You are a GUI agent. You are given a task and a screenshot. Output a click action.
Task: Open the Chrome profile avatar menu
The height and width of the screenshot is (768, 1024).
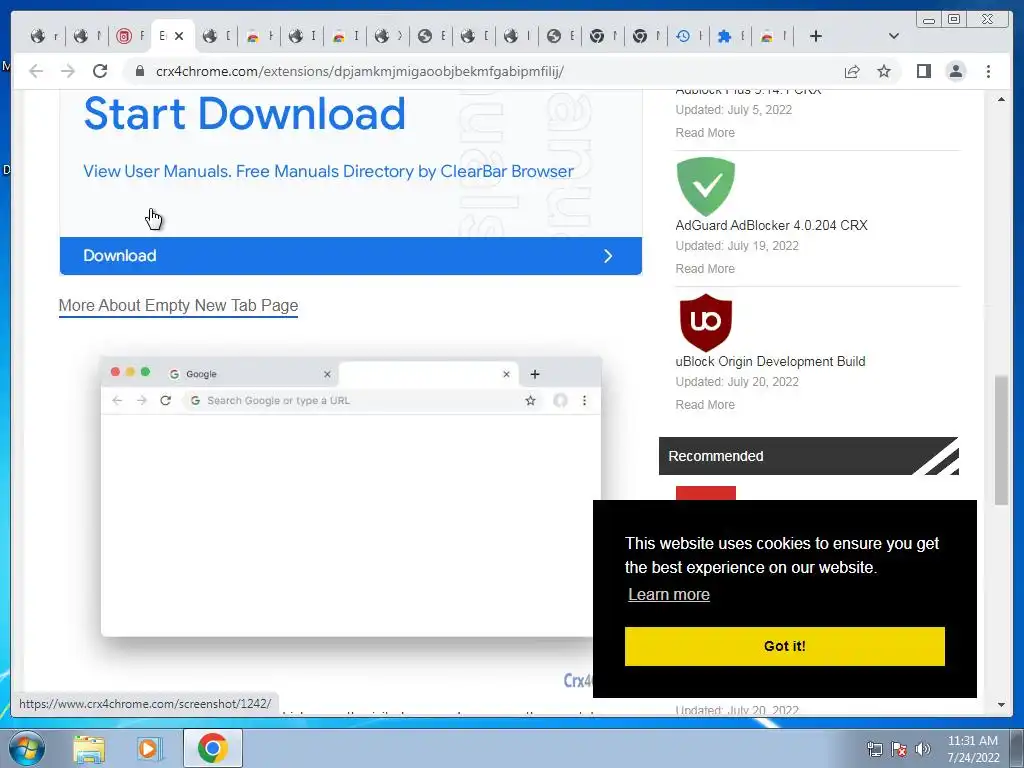955,71
